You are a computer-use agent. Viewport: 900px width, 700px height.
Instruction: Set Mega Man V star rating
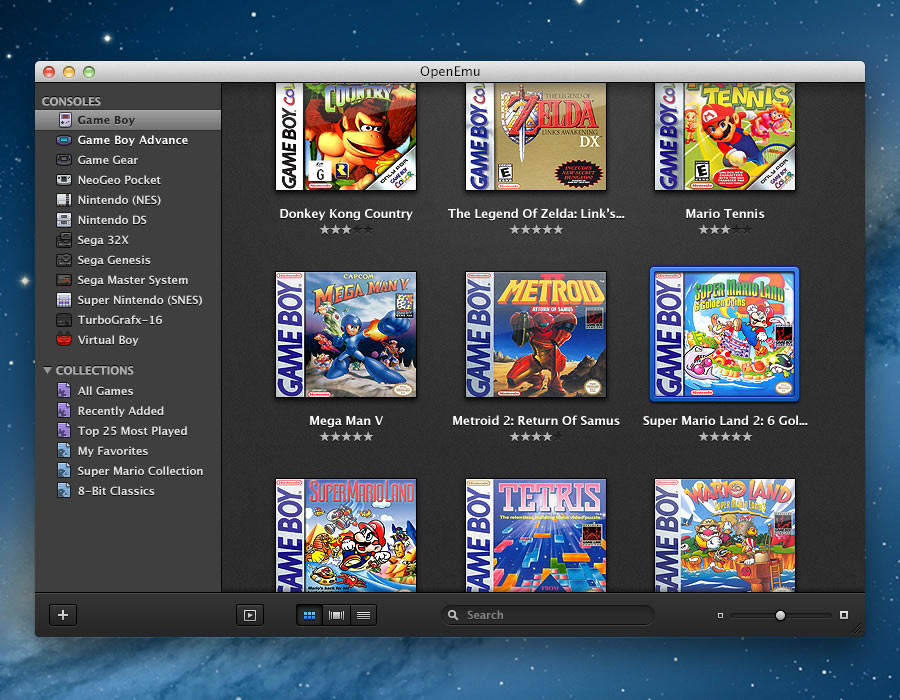(346, 437)
